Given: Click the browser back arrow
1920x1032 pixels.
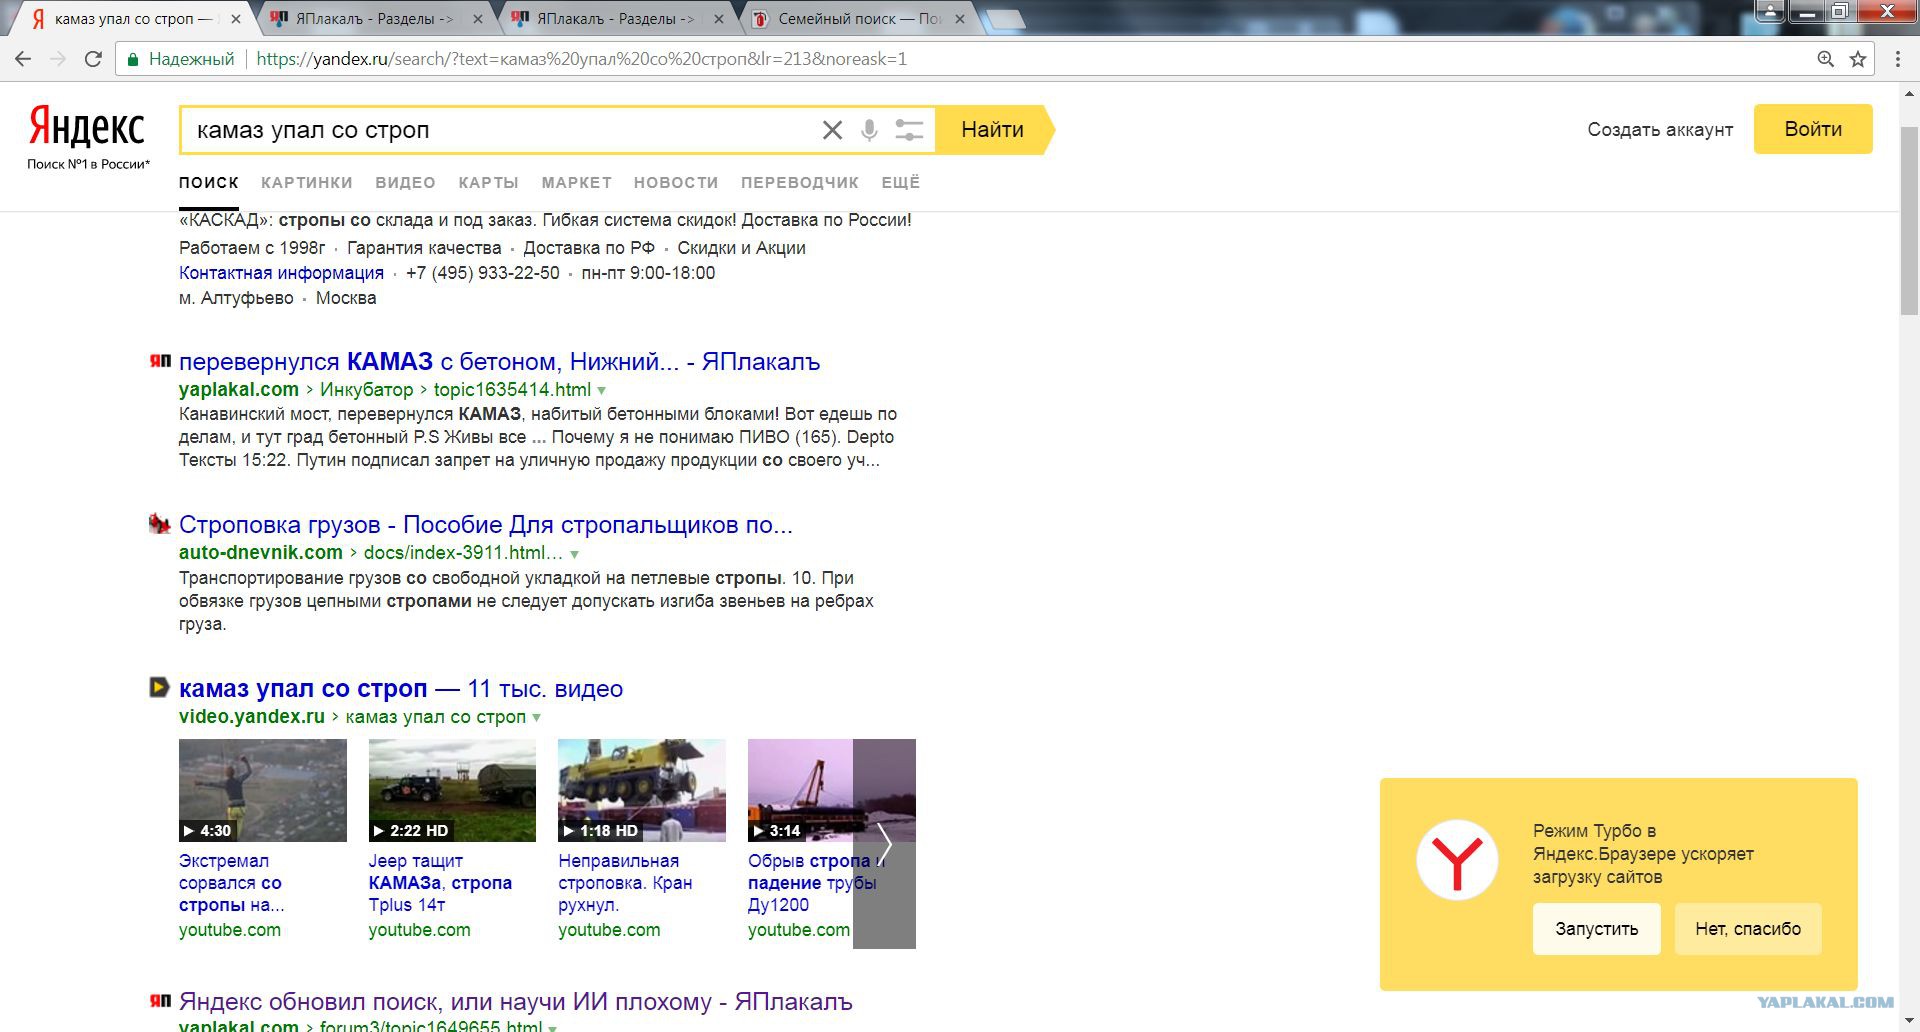Looking at the screenshot, I should pyautogui.click(x=23, y=59).
